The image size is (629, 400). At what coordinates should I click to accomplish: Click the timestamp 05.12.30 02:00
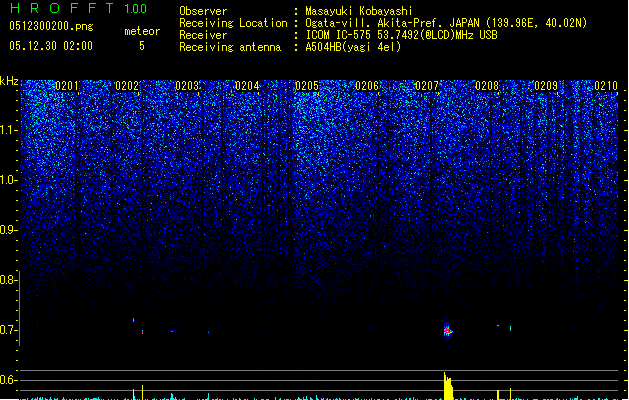(x=51, y=46)
